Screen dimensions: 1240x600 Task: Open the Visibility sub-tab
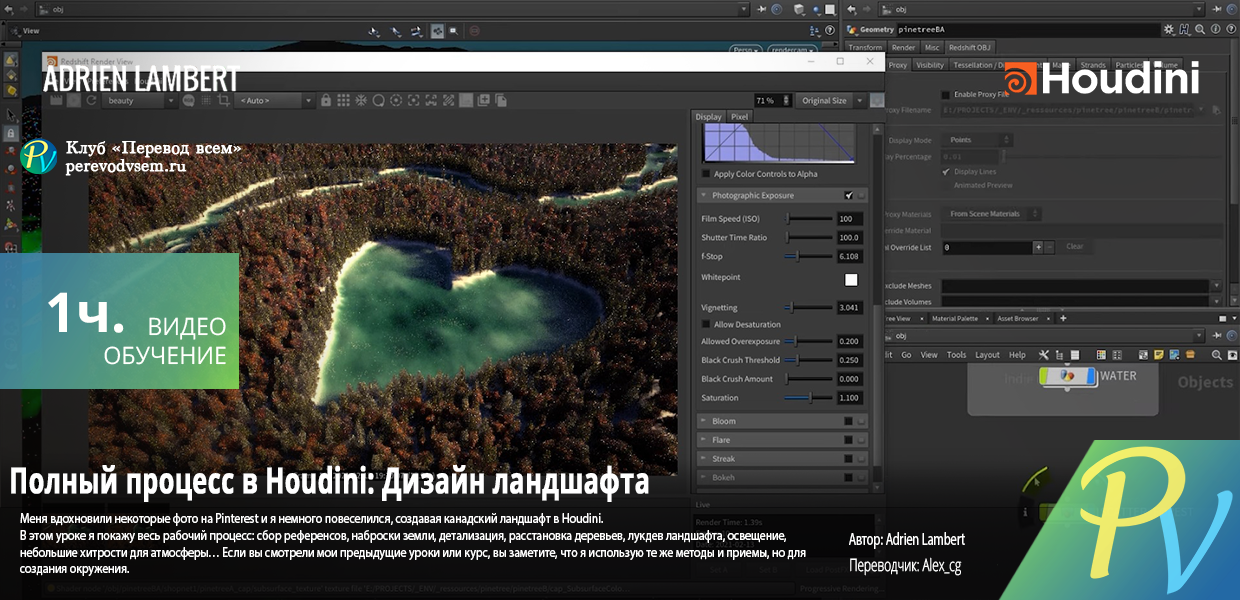pyautogui.click(x=930, y=65)
